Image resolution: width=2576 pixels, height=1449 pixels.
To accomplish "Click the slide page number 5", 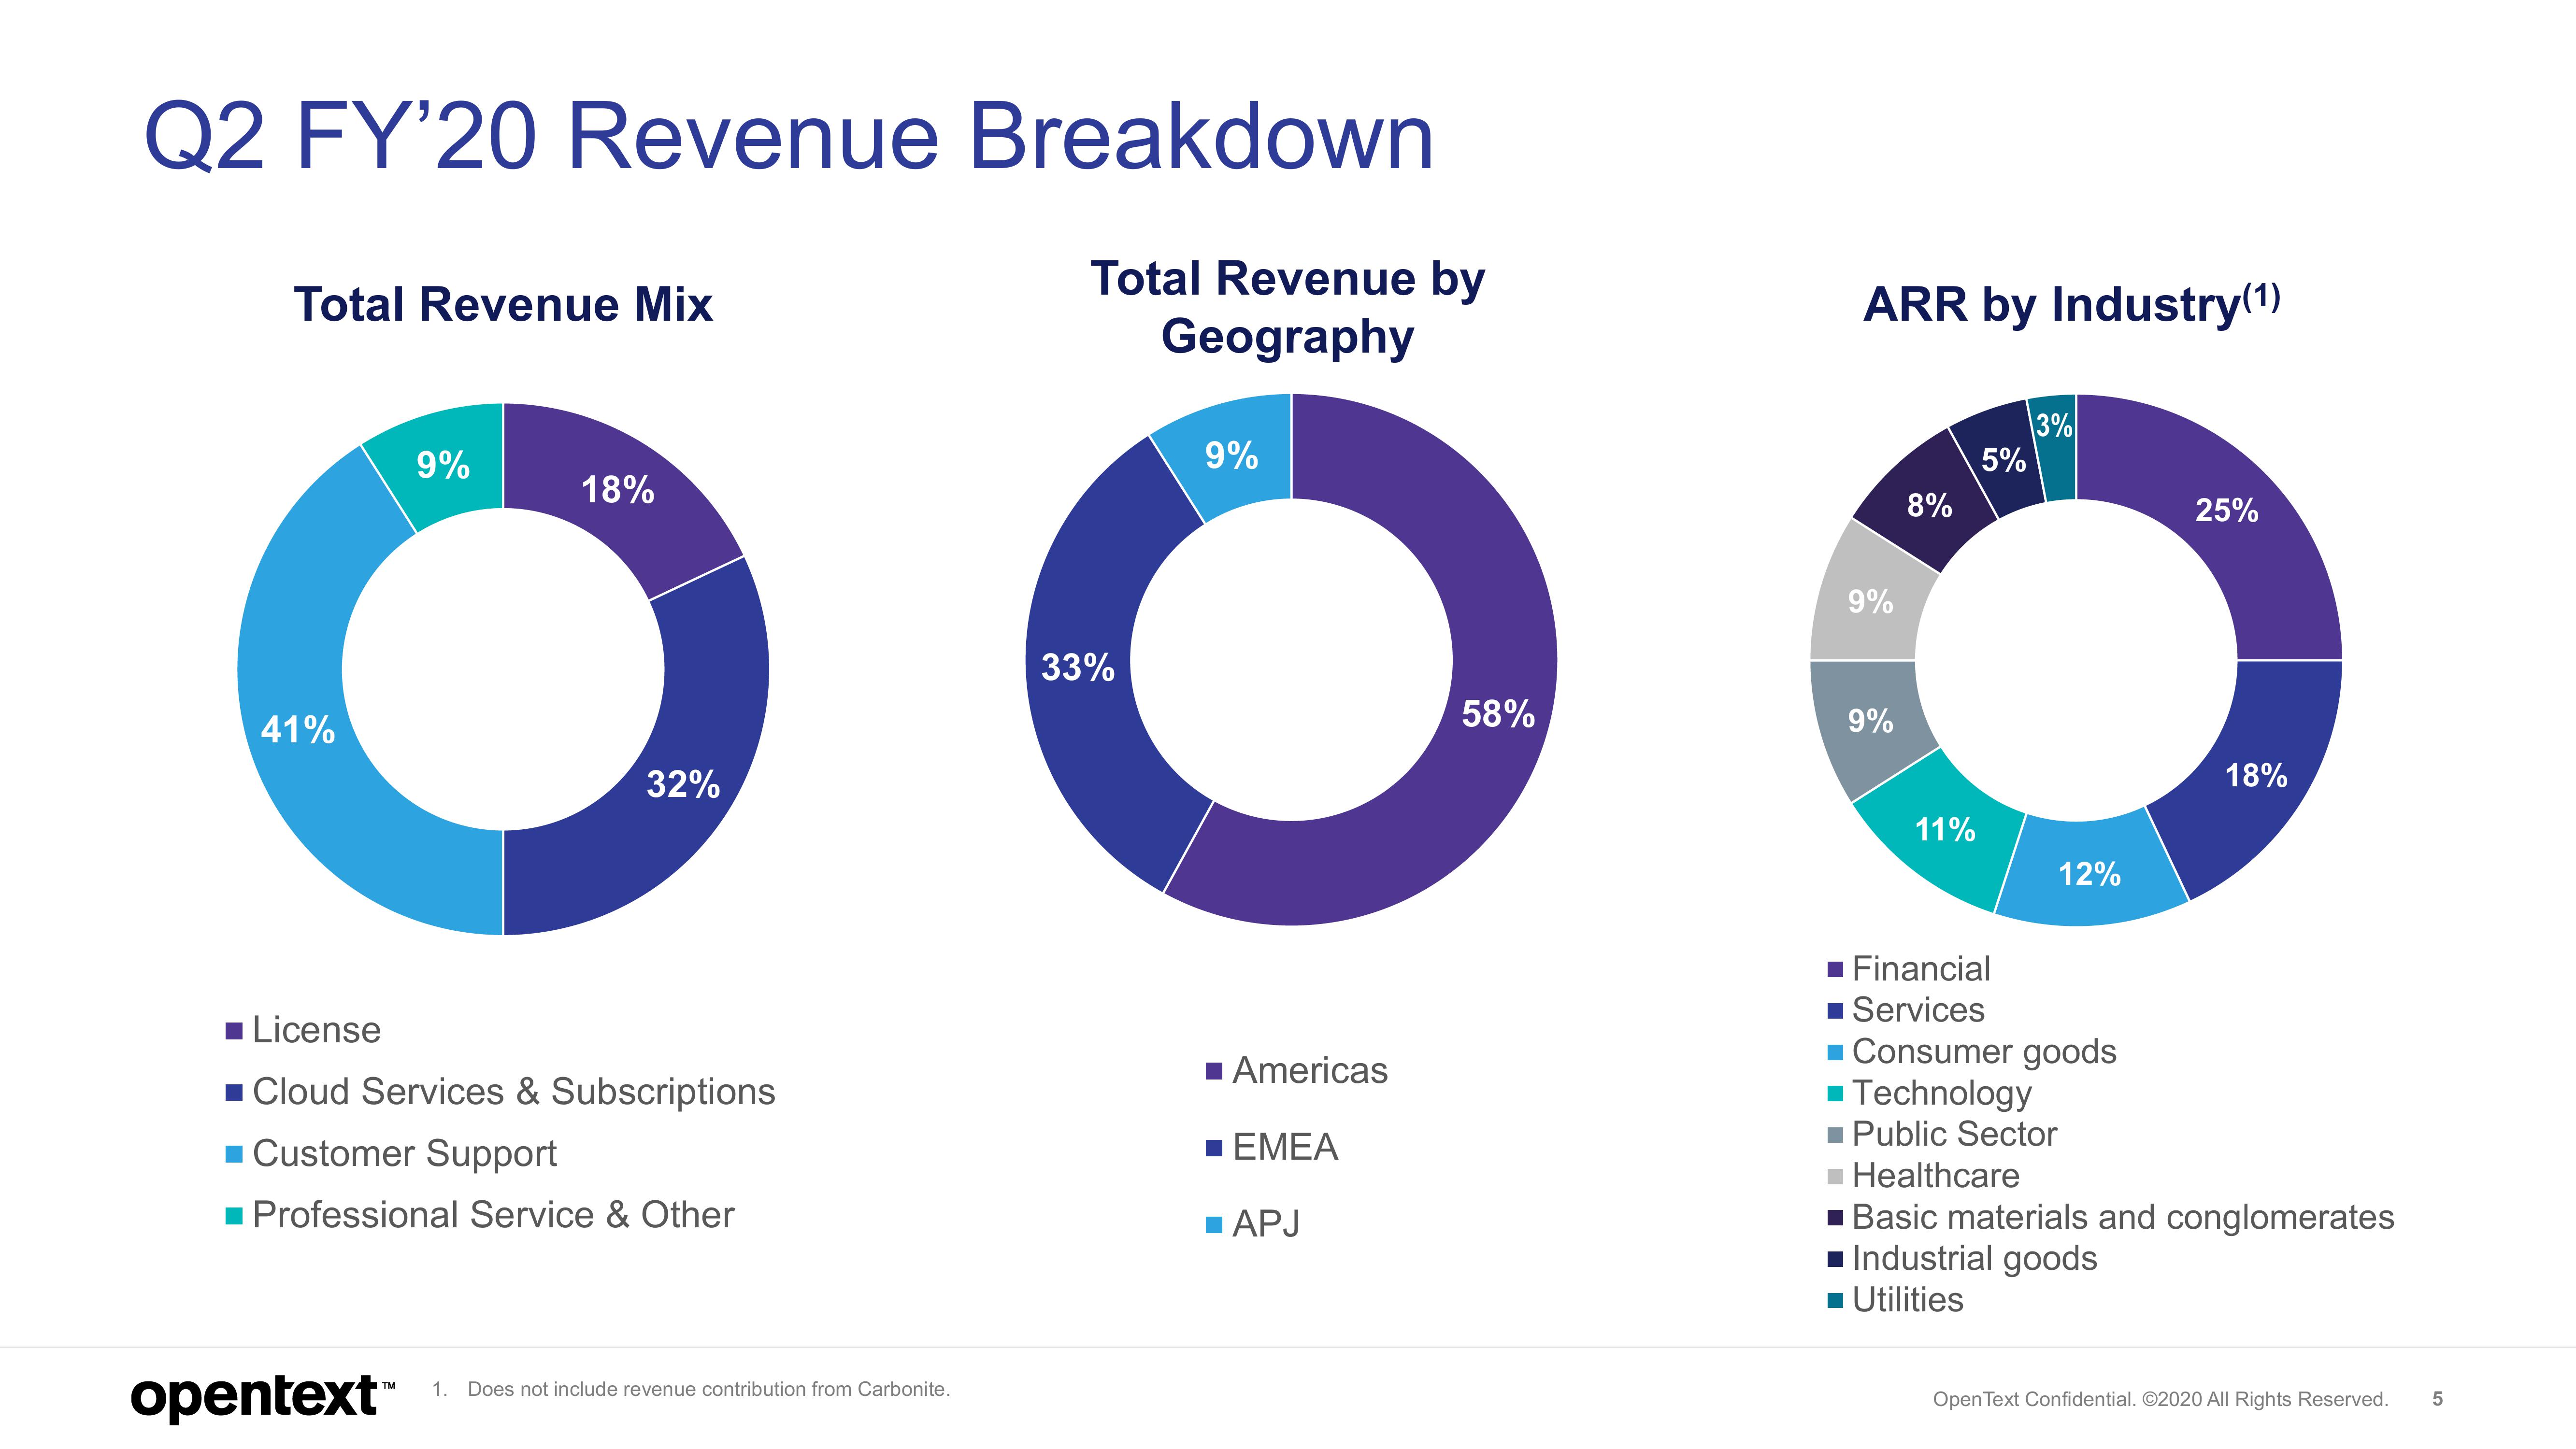I will pyautogui.click(x=2437, y=1399).
